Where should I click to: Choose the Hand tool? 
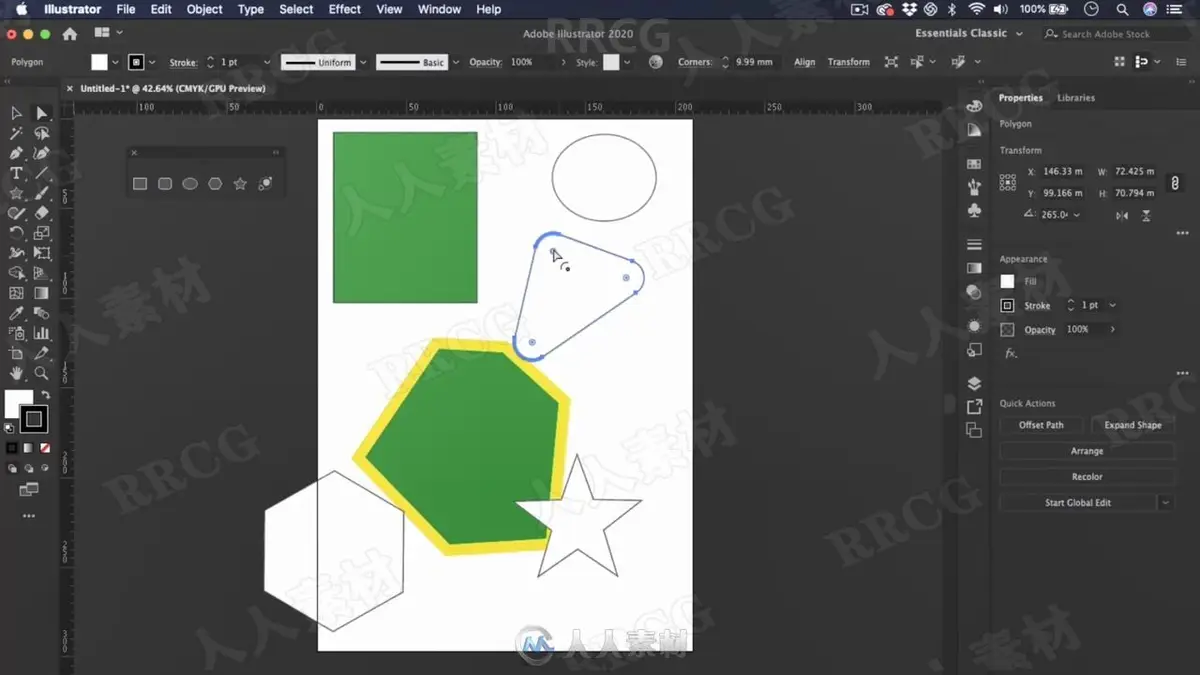(x=17, y=373)
